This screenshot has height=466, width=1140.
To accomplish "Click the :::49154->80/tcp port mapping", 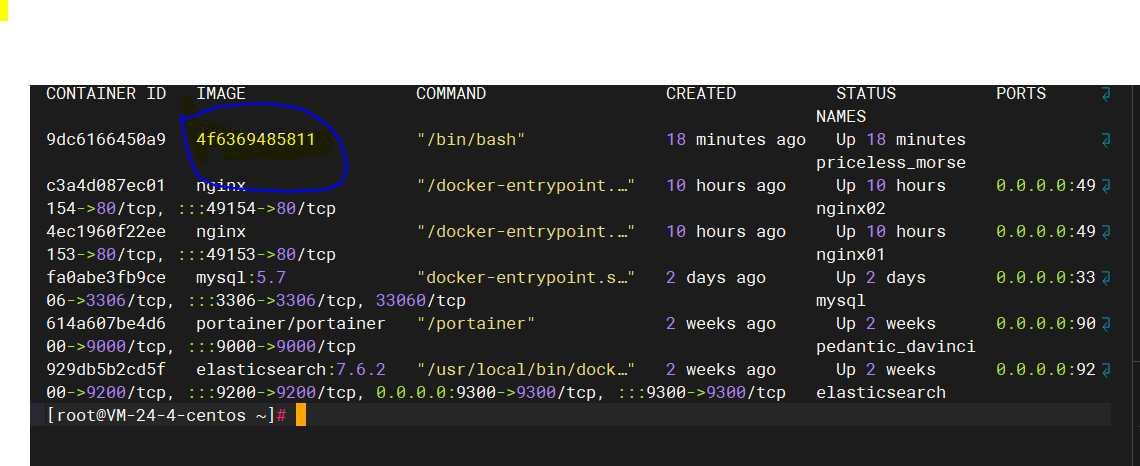I will click(257, 209).
